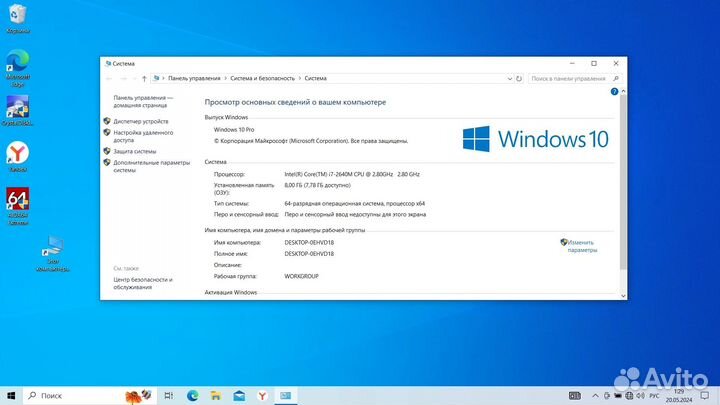
Task: Open the volume tray icon
Action: coord(641,395)
